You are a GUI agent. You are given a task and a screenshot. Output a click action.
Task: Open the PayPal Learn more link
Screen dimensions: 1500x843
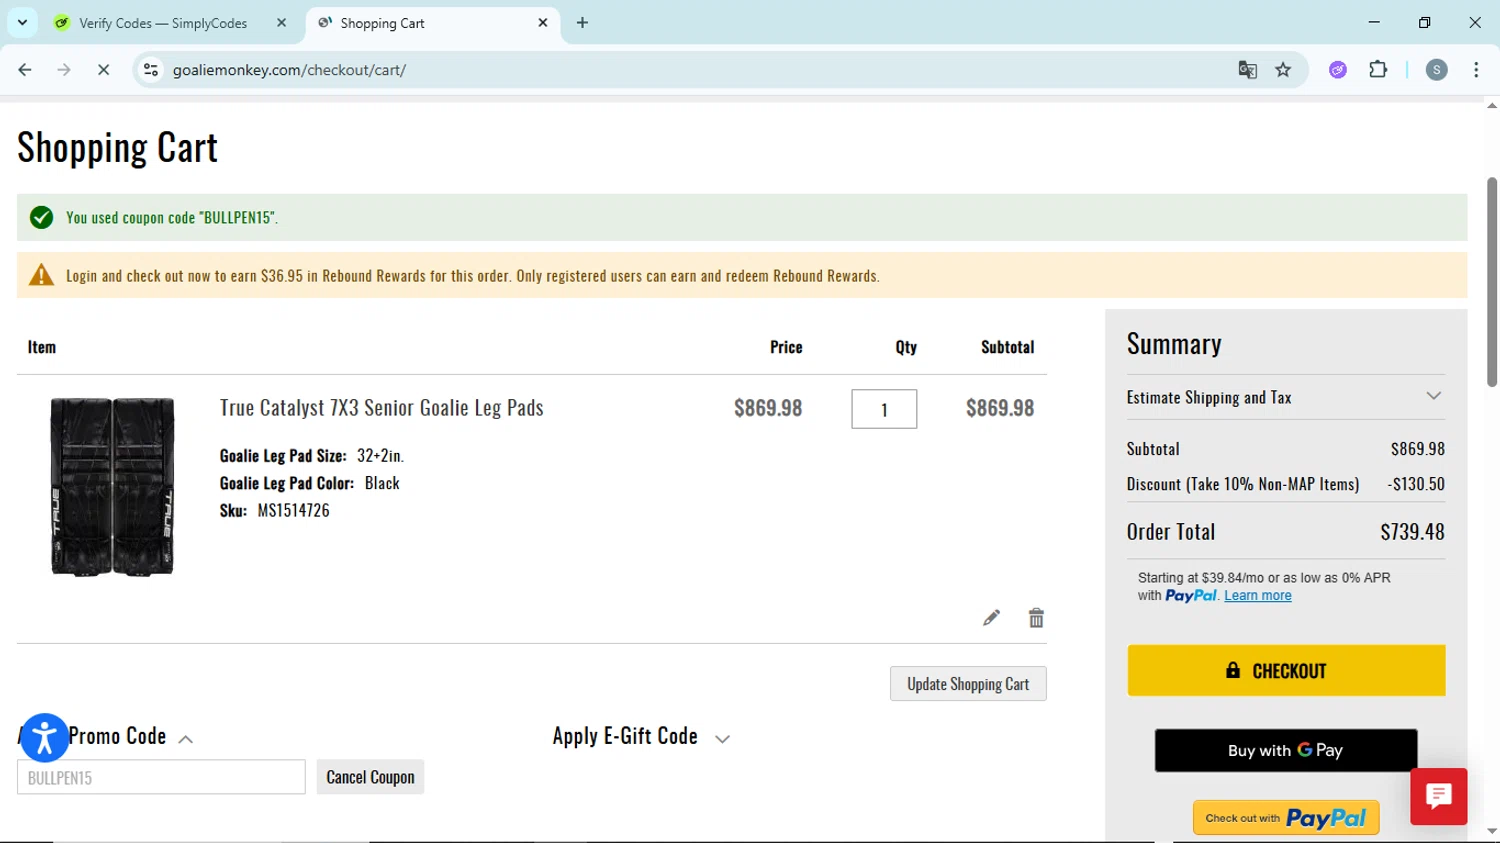(x=1257, y=596)
